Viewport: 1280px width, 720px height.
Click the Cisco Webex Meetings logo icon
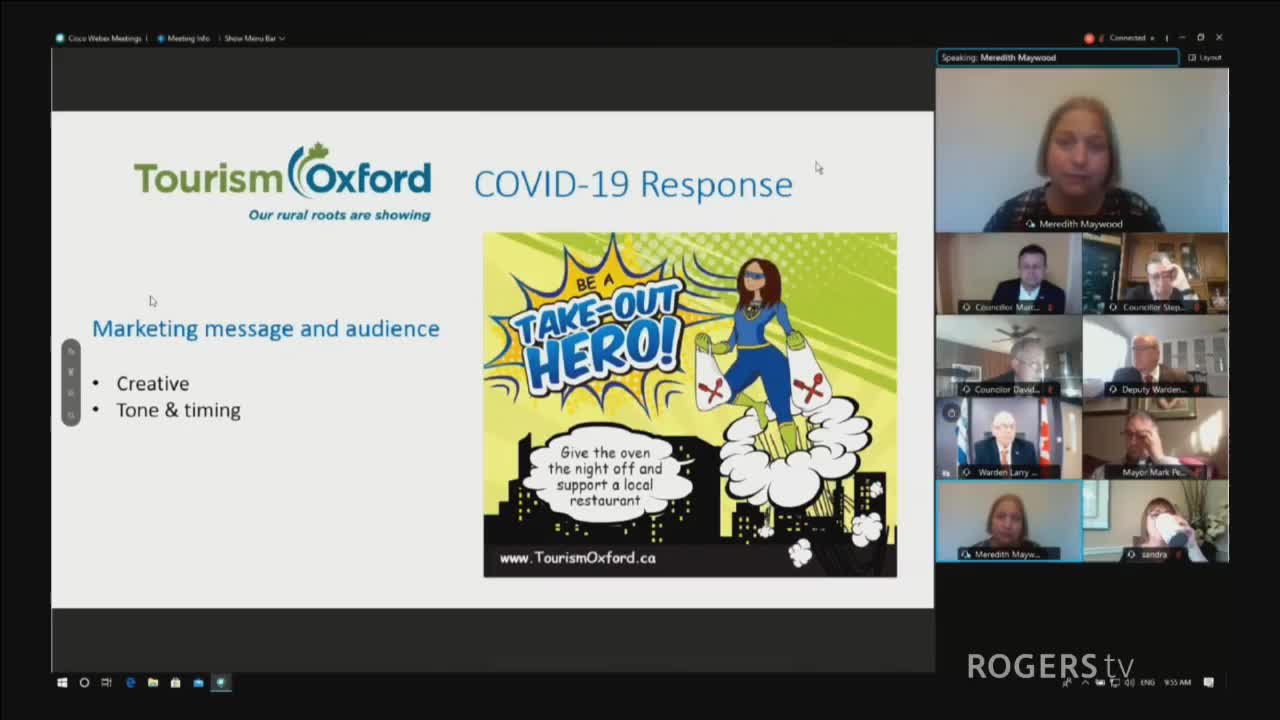tap(60, 38)
